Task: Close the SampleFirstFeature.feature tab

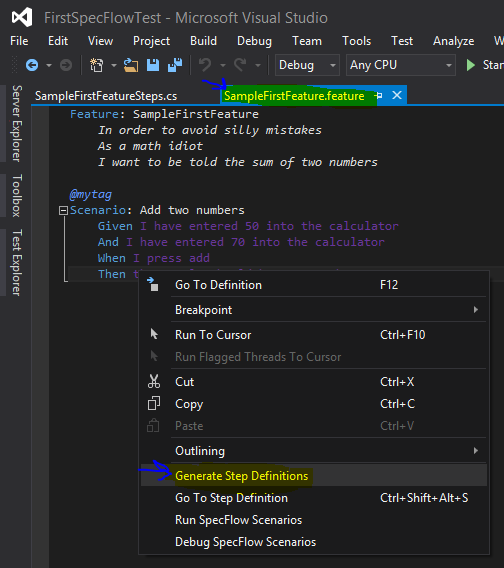Action: [x=397, y=95]
